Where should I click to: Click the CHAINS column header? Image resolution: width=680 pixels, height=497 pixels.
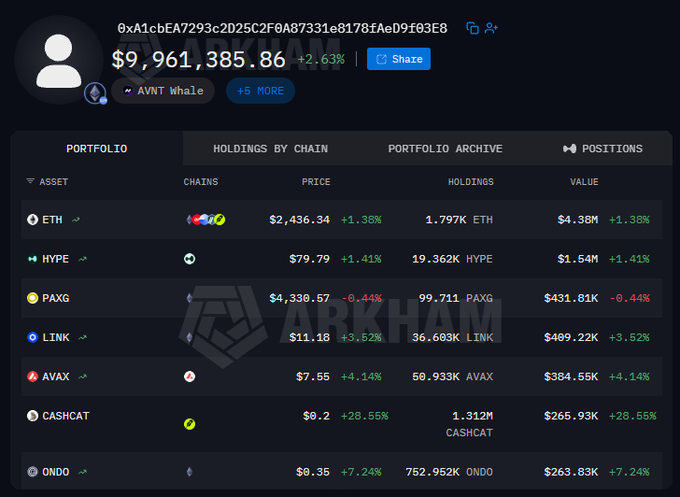pos(201,182)
